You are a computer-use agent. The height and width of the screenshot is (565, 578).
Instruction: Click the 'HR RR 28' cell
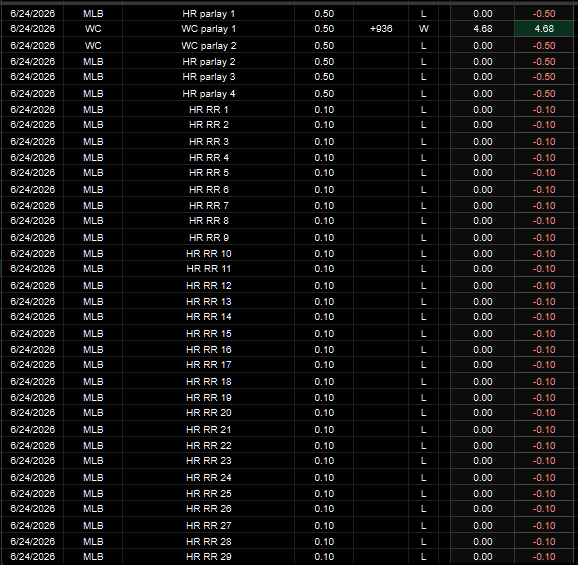[209, 541]
